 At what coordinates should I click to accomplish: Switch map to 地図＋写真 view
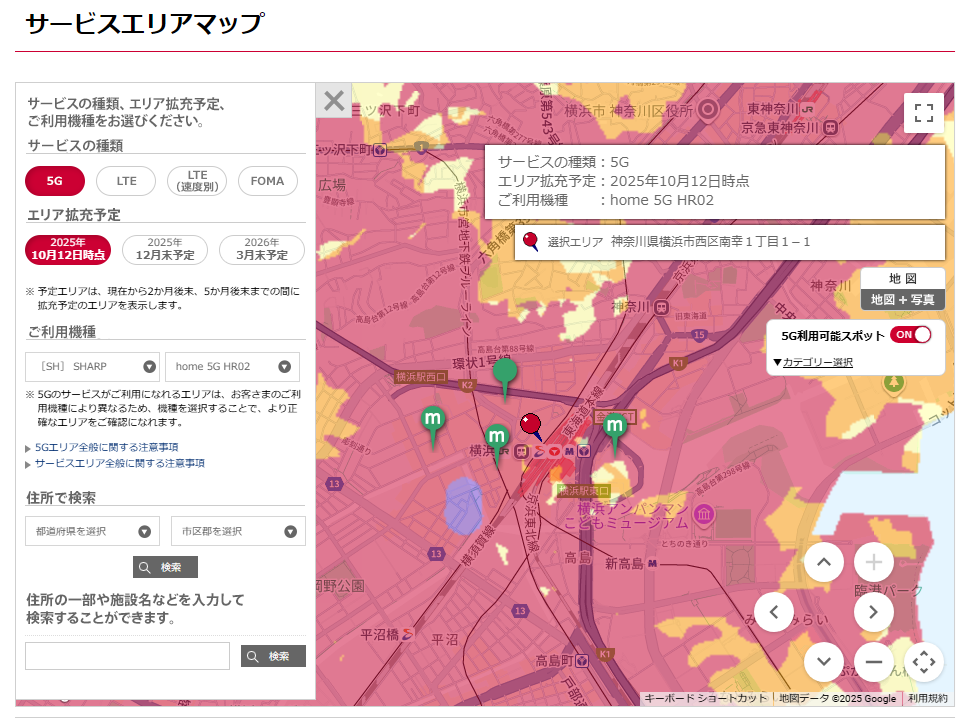902,299
